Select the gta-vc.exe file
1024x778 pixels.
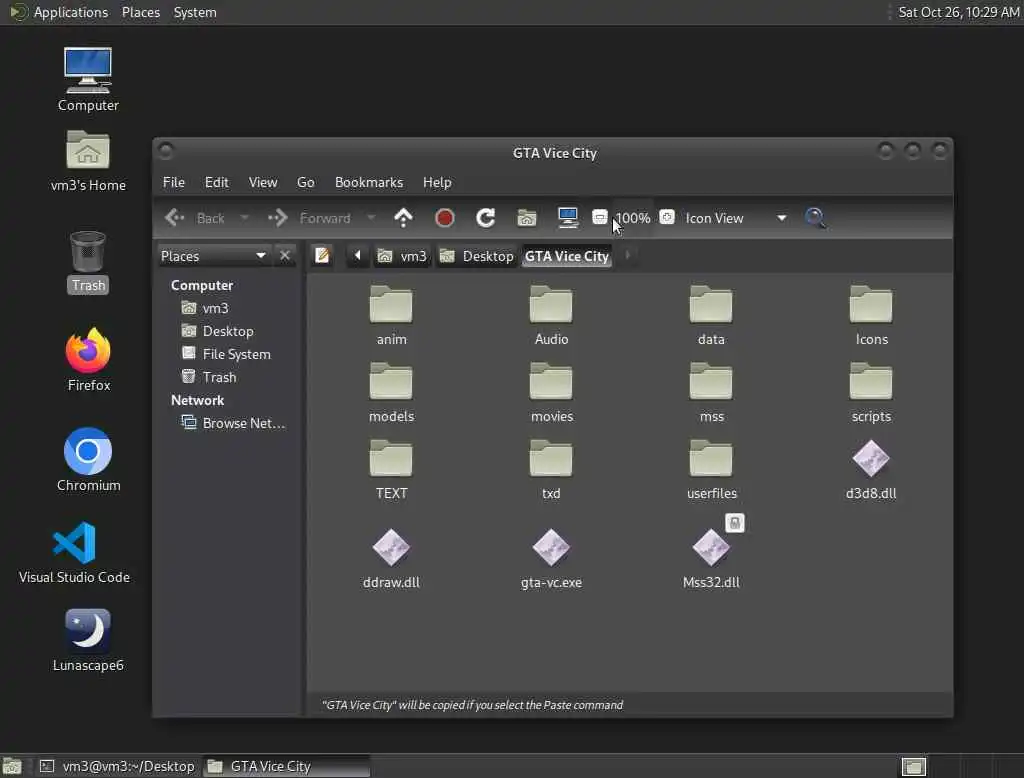(551, 558)
